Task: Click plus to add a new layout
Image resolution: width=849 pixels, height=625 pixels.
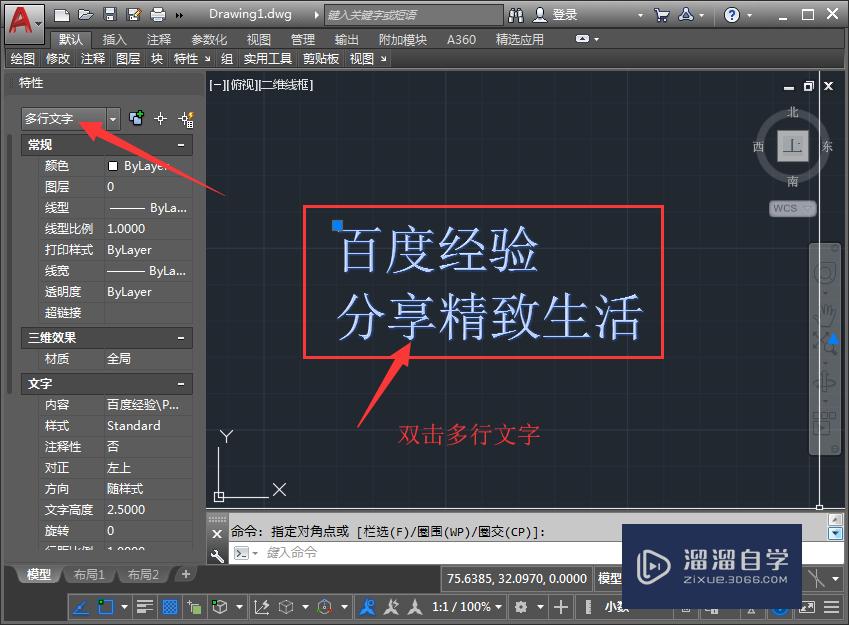Action: tap(186, 575)
